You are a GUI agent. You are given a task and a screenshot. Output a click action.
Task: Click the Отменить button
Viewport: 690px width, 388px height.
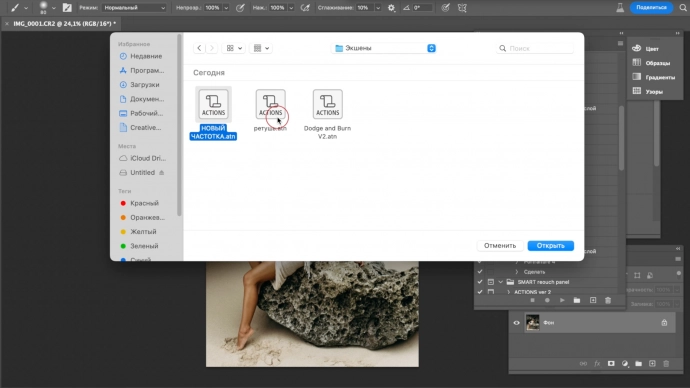500,245
